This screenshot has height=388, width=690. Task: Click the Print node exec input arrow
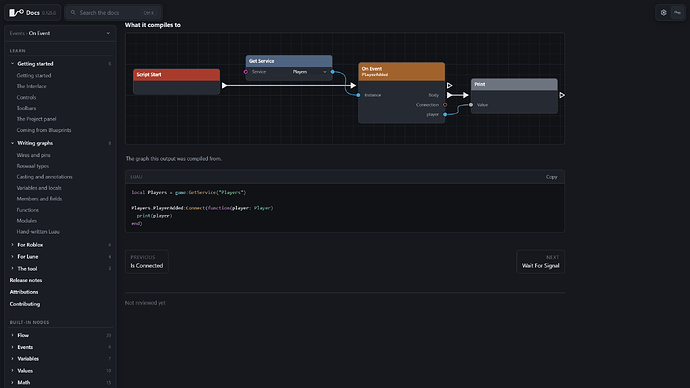pyautogui.click(x=466, y=95)
